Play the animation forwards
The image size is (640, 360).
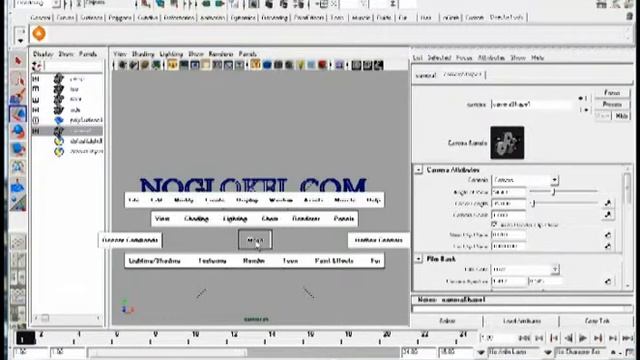tap(583, 338)
